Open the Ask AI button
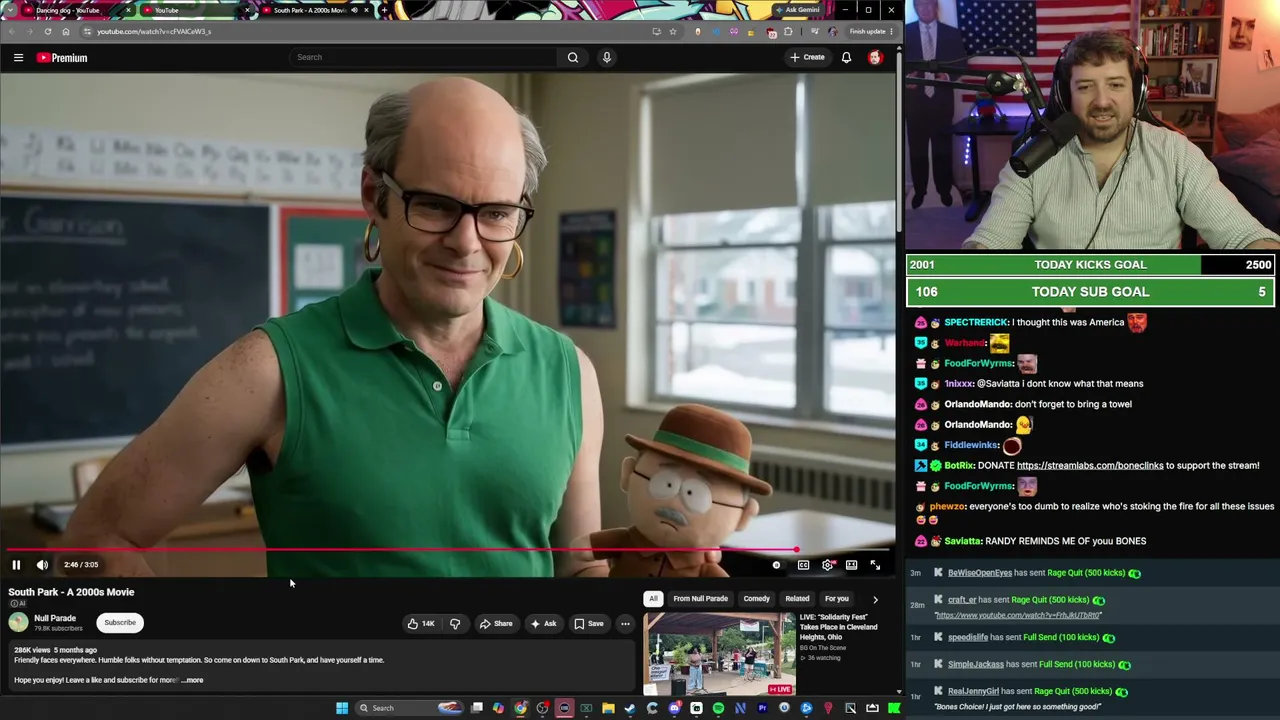The image size is (1280, 720). 544,624
